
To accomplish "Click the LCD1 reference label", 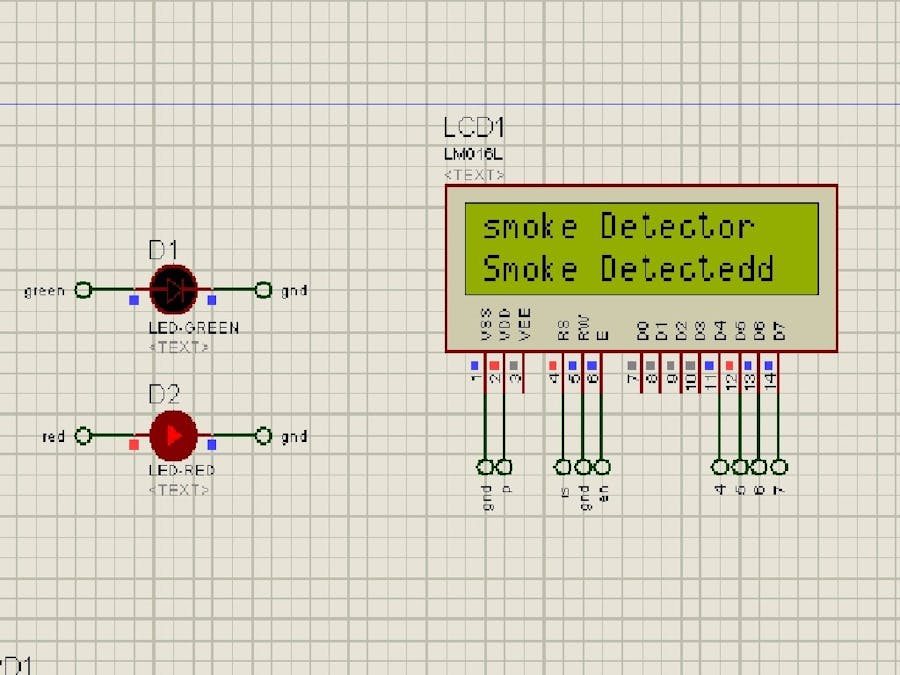I will pyautogui.click(x=475, y=128).
